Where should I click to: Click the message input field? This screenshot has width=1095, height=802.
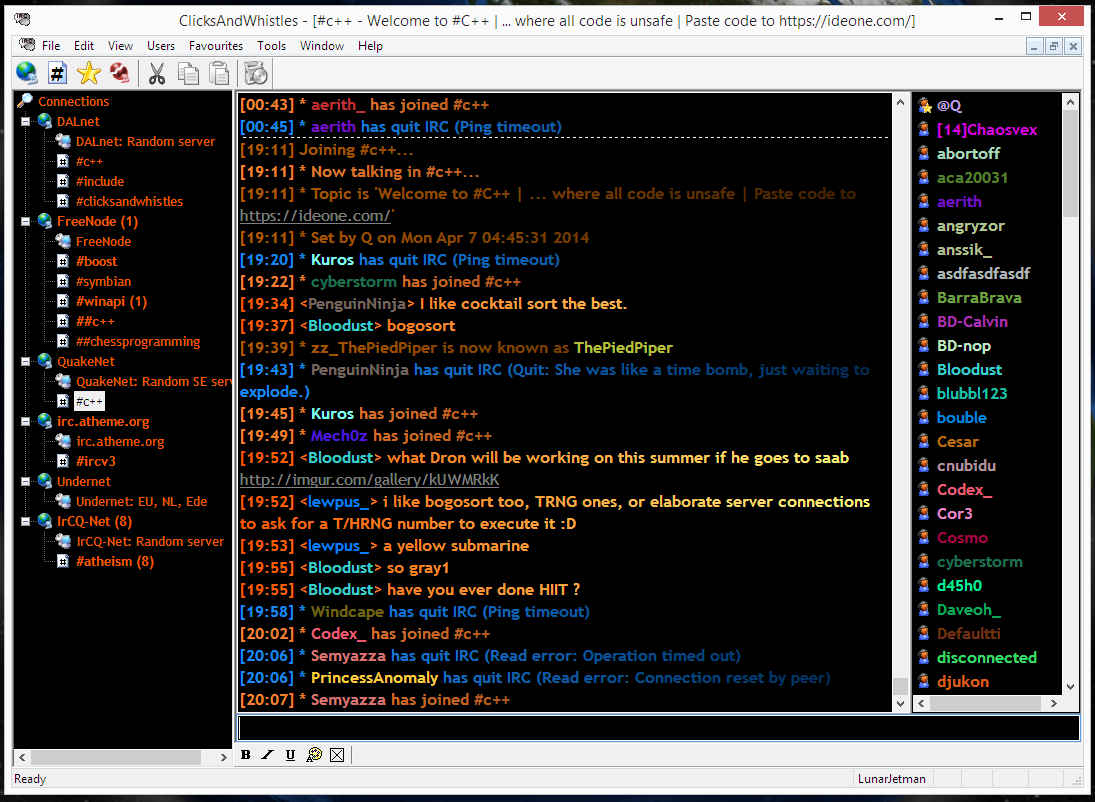click(x=657, y=728)
